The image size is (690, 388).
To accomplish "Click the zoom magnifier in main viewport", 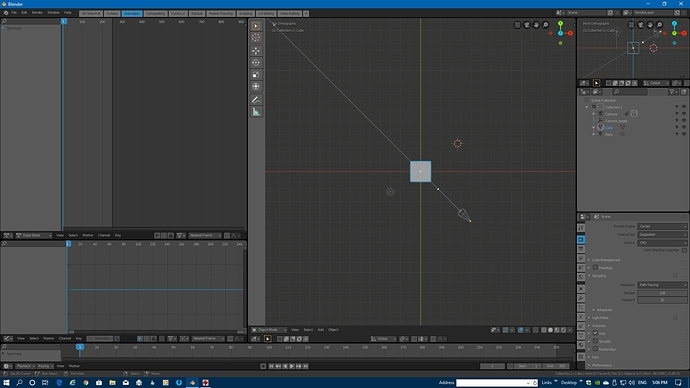I will point(545,25).
